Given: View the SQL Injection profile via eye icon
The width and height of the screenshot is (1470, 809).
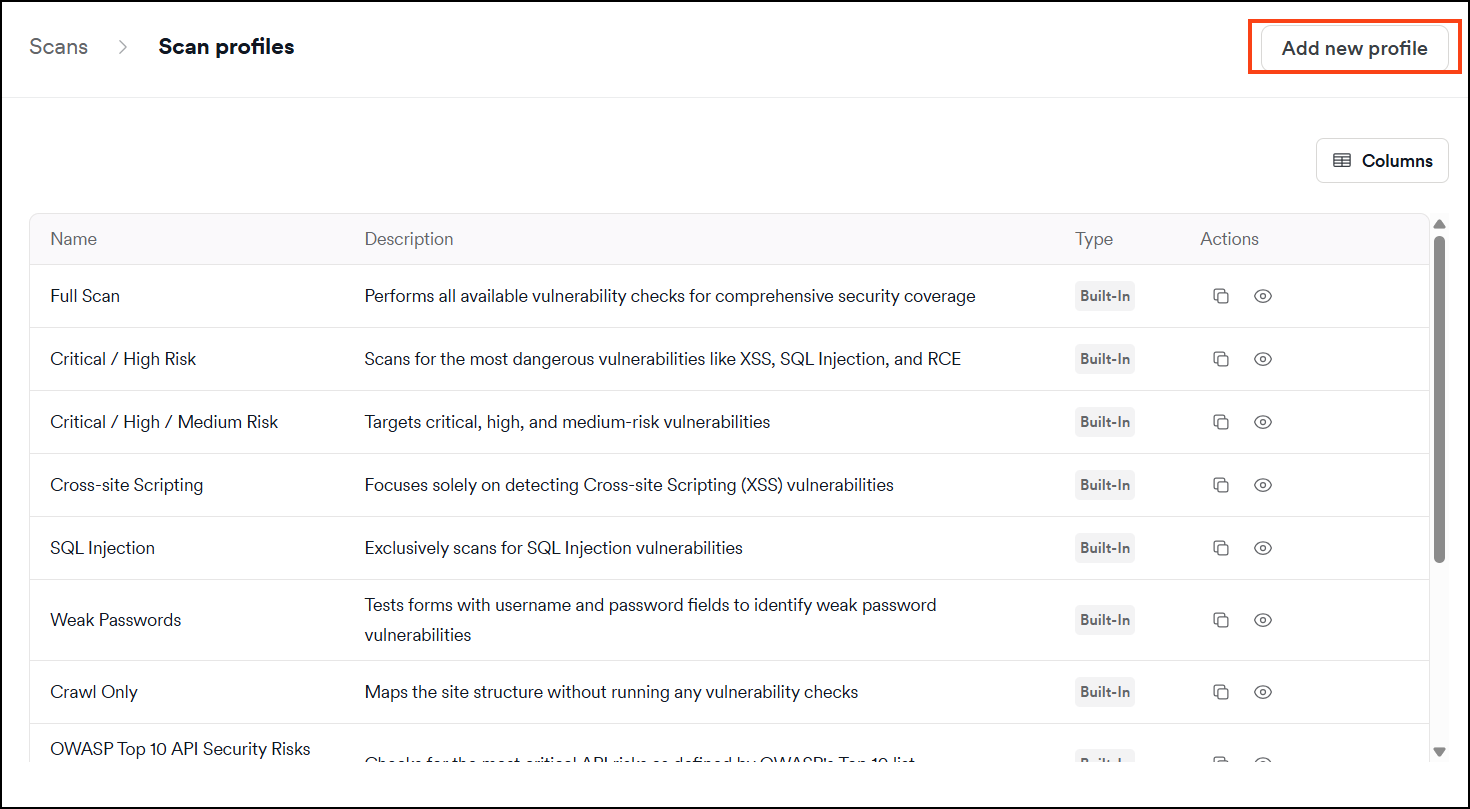Looking at the screenshot, I should 1263,548.
